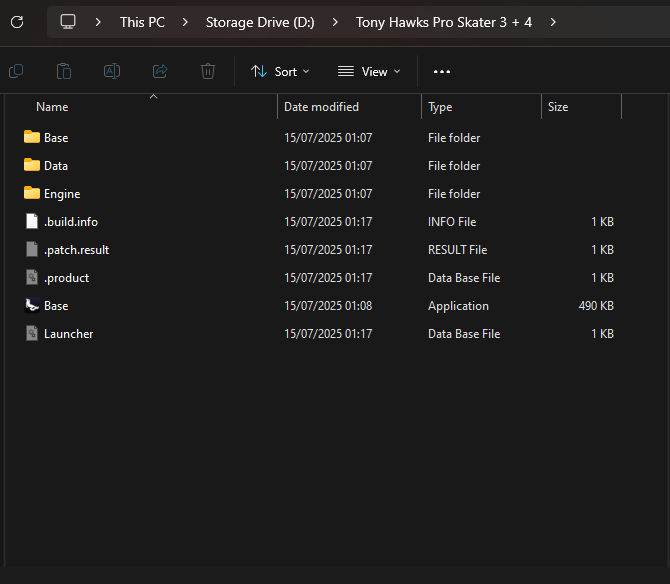Viewport: 670px width, 584px height.
Task: Open the See more (three dots) menu
Action: tap(442, 71)
